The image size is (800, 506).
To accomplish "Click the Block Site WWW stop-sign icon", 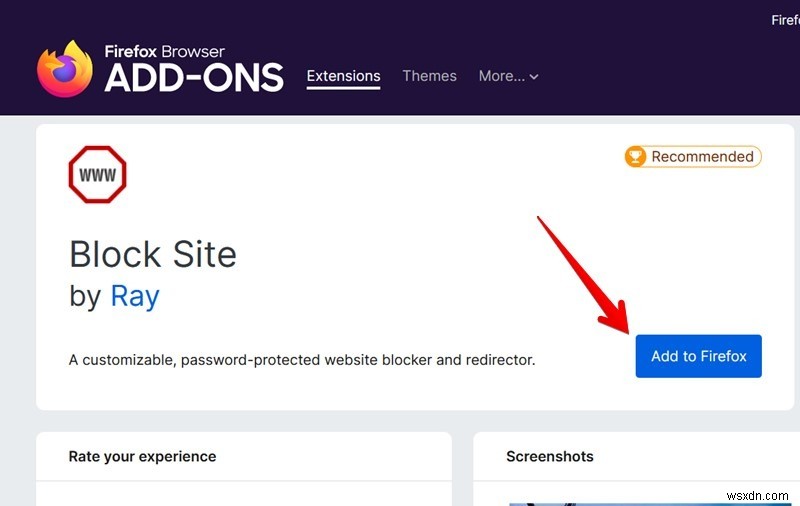I will pos(97,175).
